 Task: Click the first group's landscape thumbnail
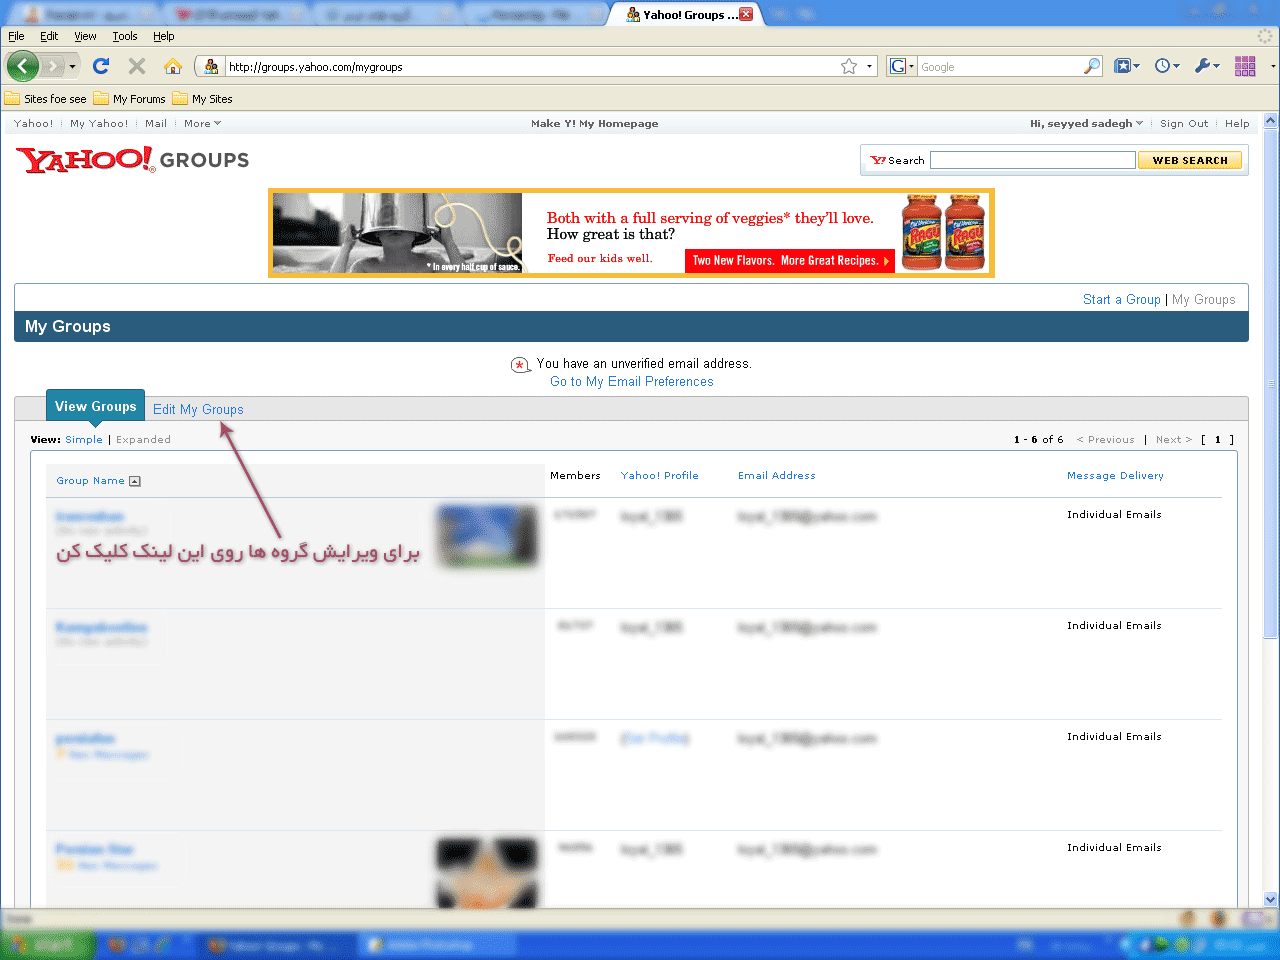pos(487,535)
